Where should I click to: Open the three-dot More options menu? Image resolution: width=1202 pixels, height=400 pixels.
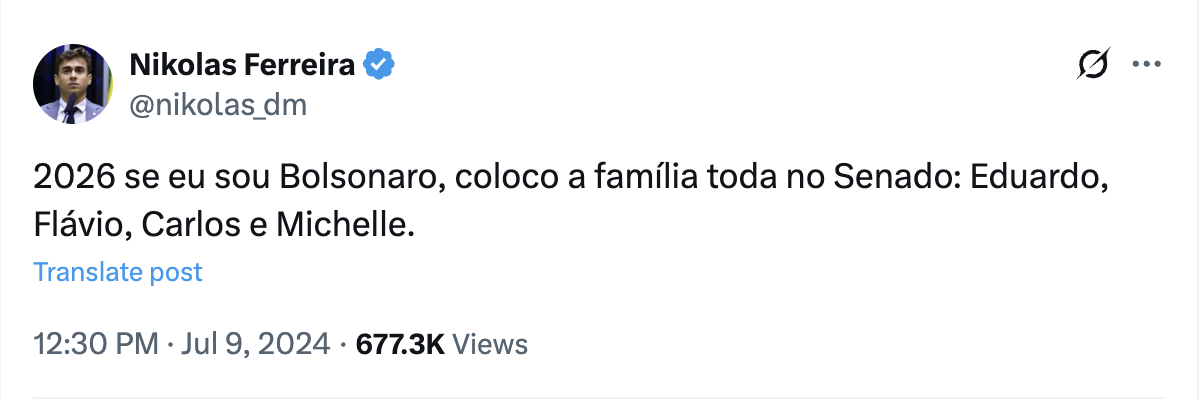point(1145,65)
